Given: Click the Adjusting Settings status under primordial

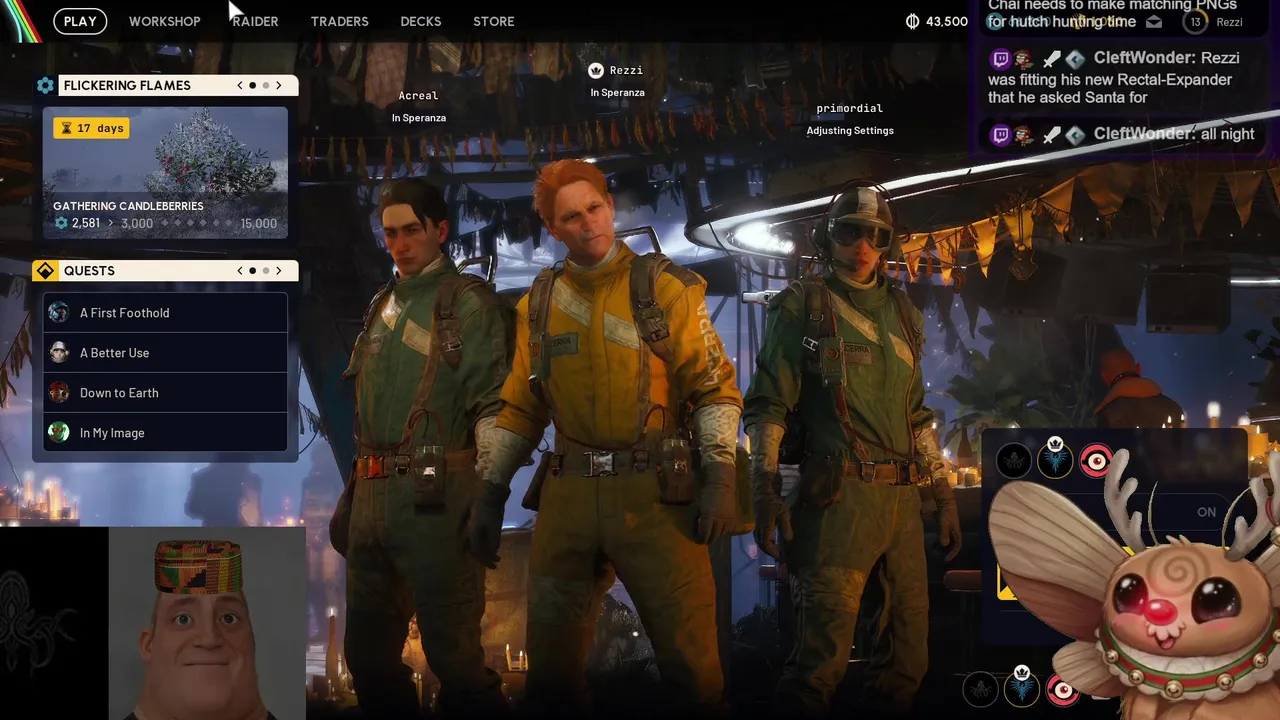Looking at the screenshot, I should click(x=850, y=131).
